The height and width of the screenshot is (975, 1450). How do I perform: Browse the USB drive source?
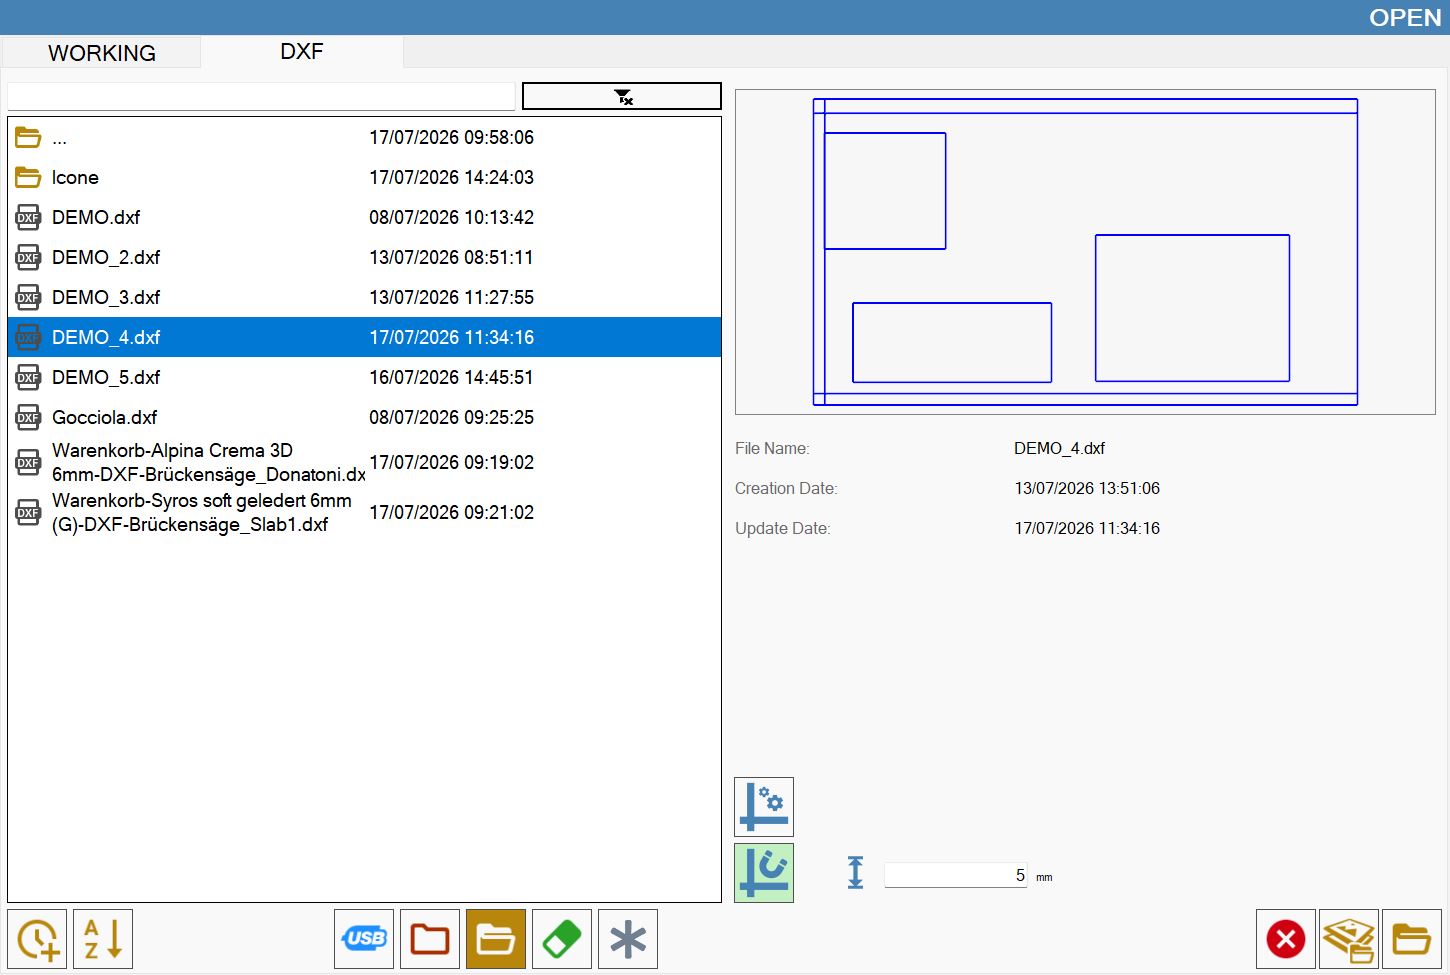364,939
